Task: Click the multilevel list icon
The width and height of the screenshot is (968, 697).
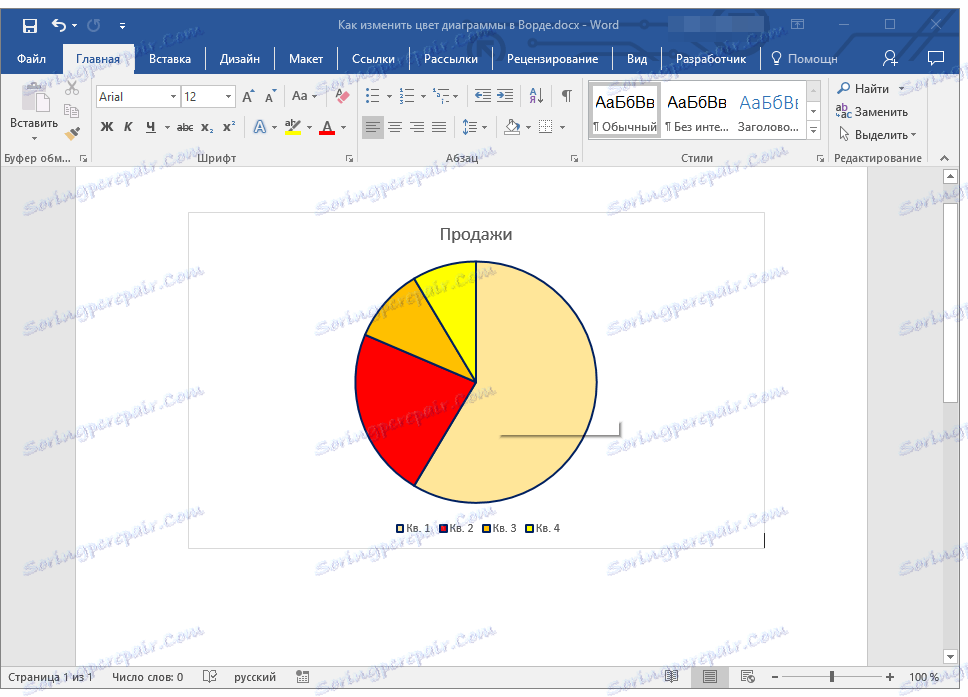Action: [441, 96]
